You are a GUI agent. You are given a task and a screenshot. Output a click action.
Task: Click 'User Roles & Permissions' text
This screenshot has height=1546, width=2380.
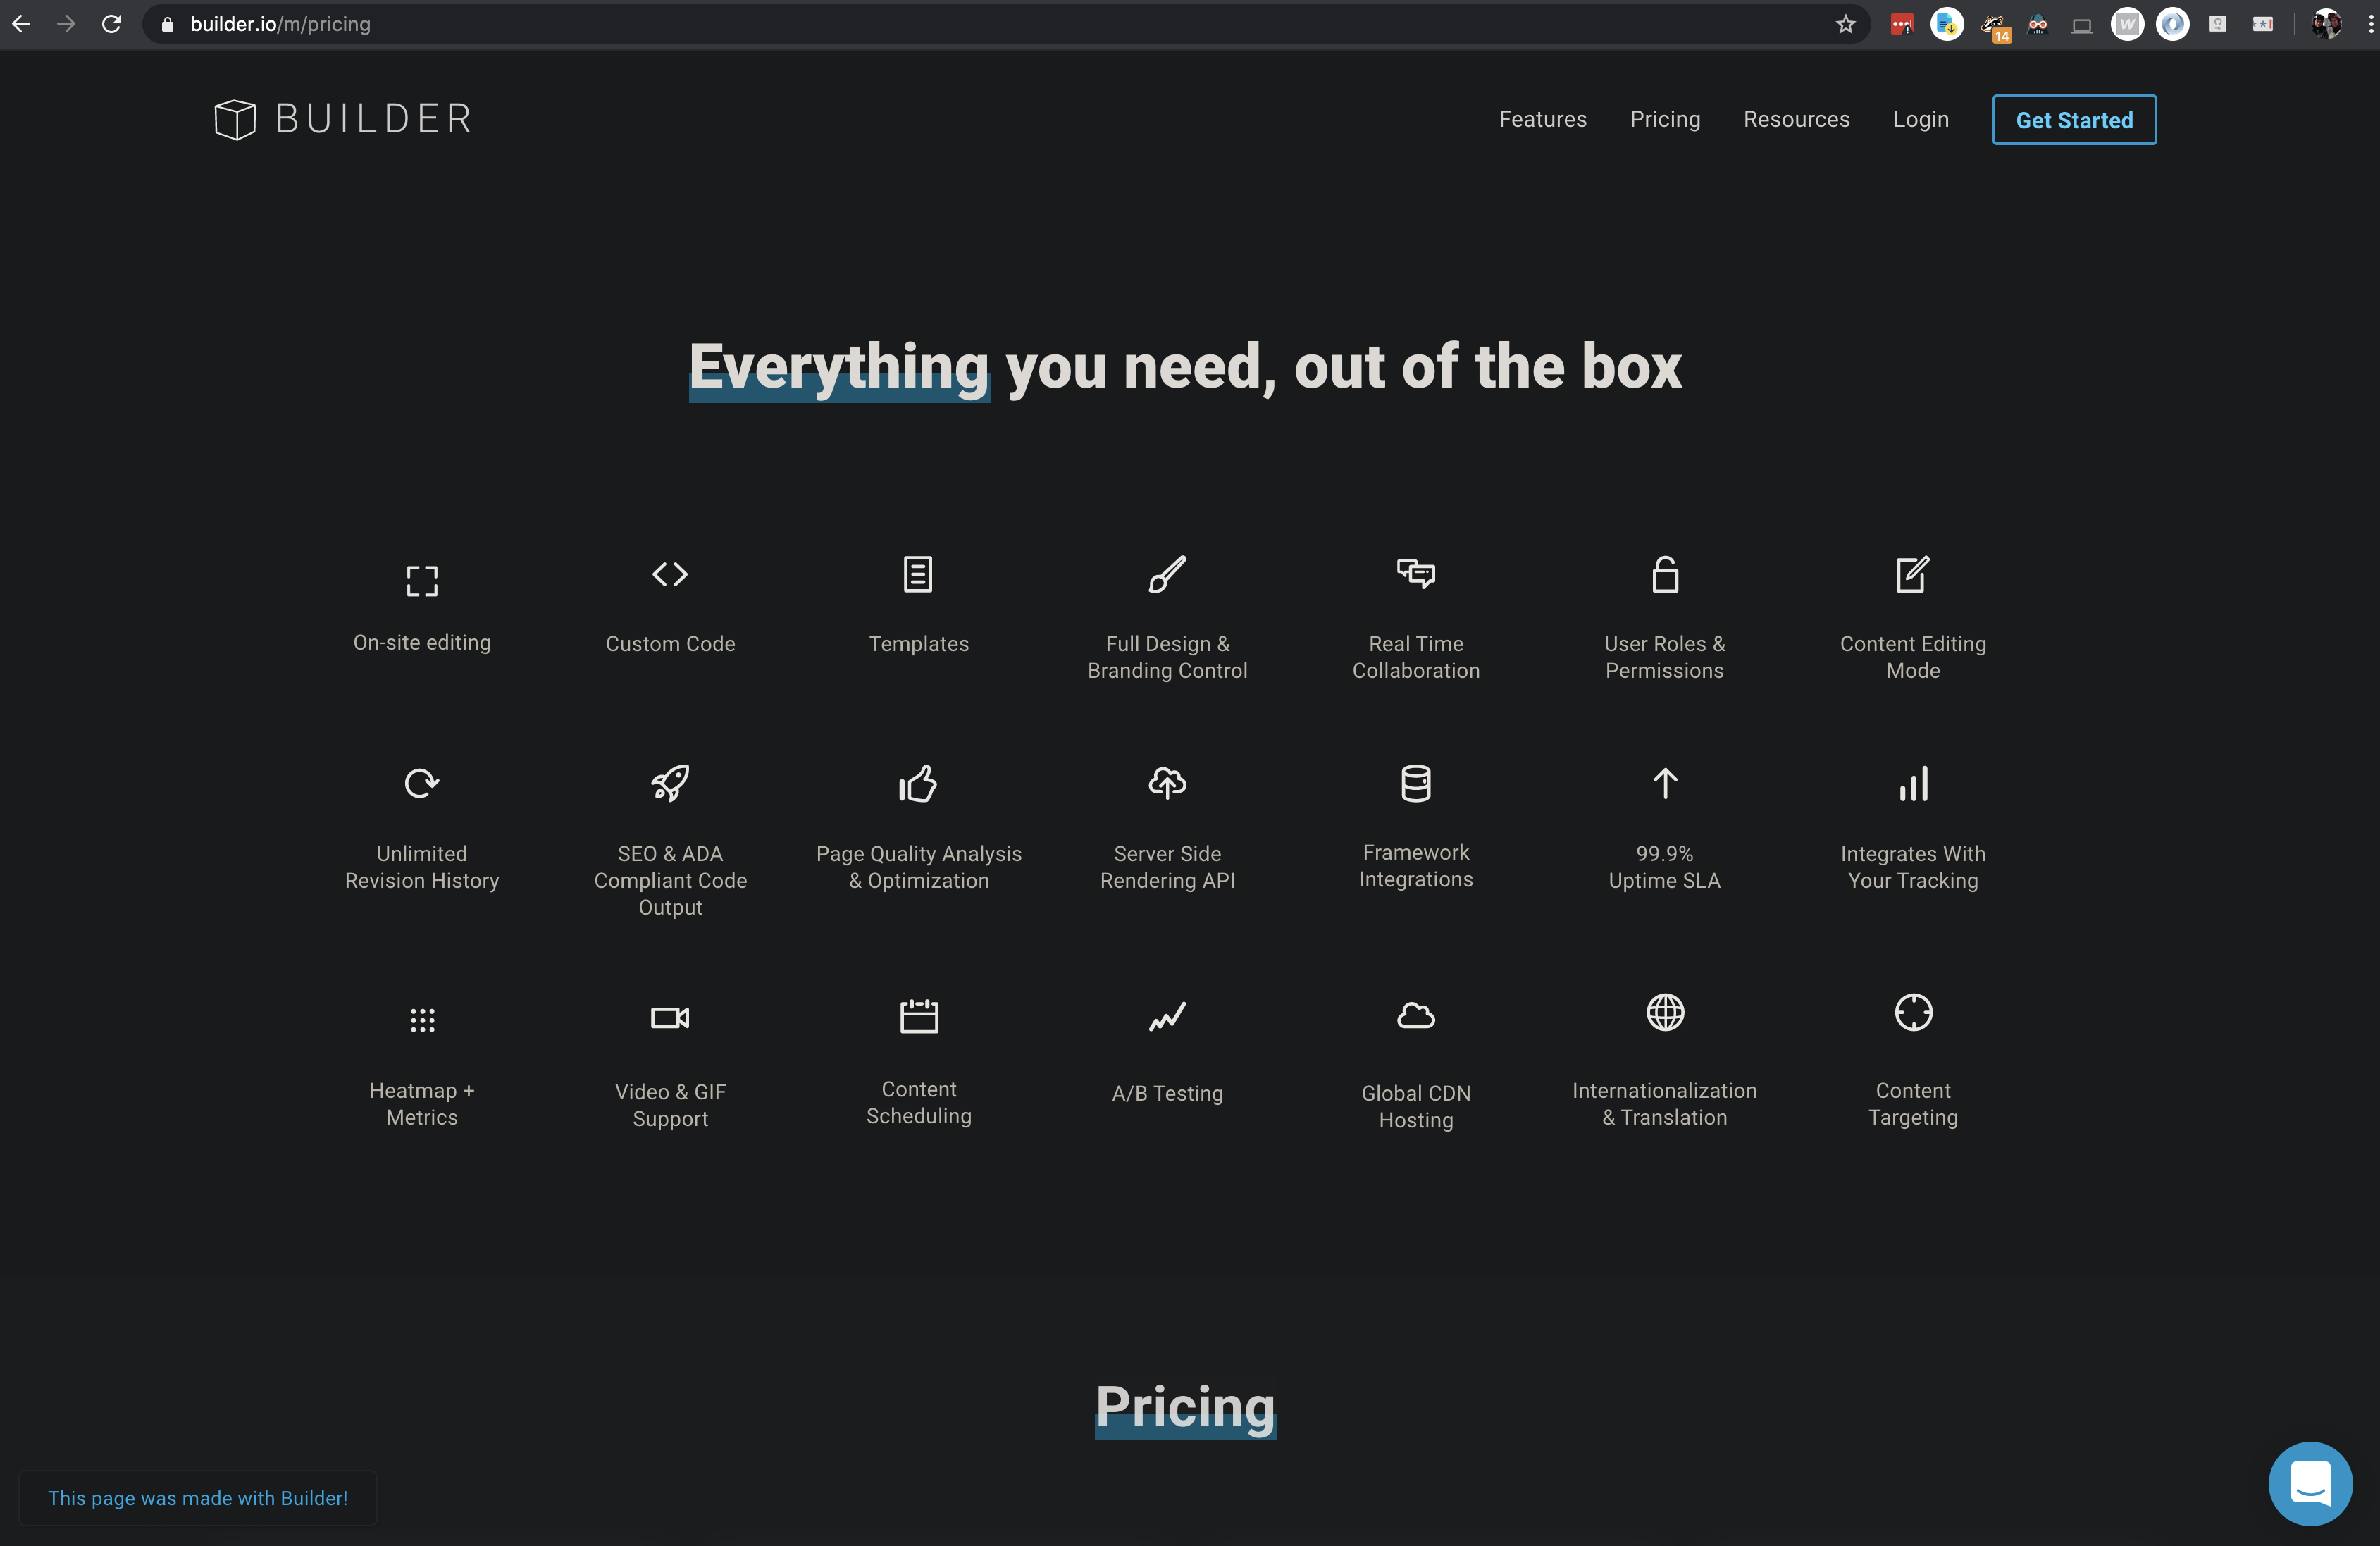coord(1665,657)
